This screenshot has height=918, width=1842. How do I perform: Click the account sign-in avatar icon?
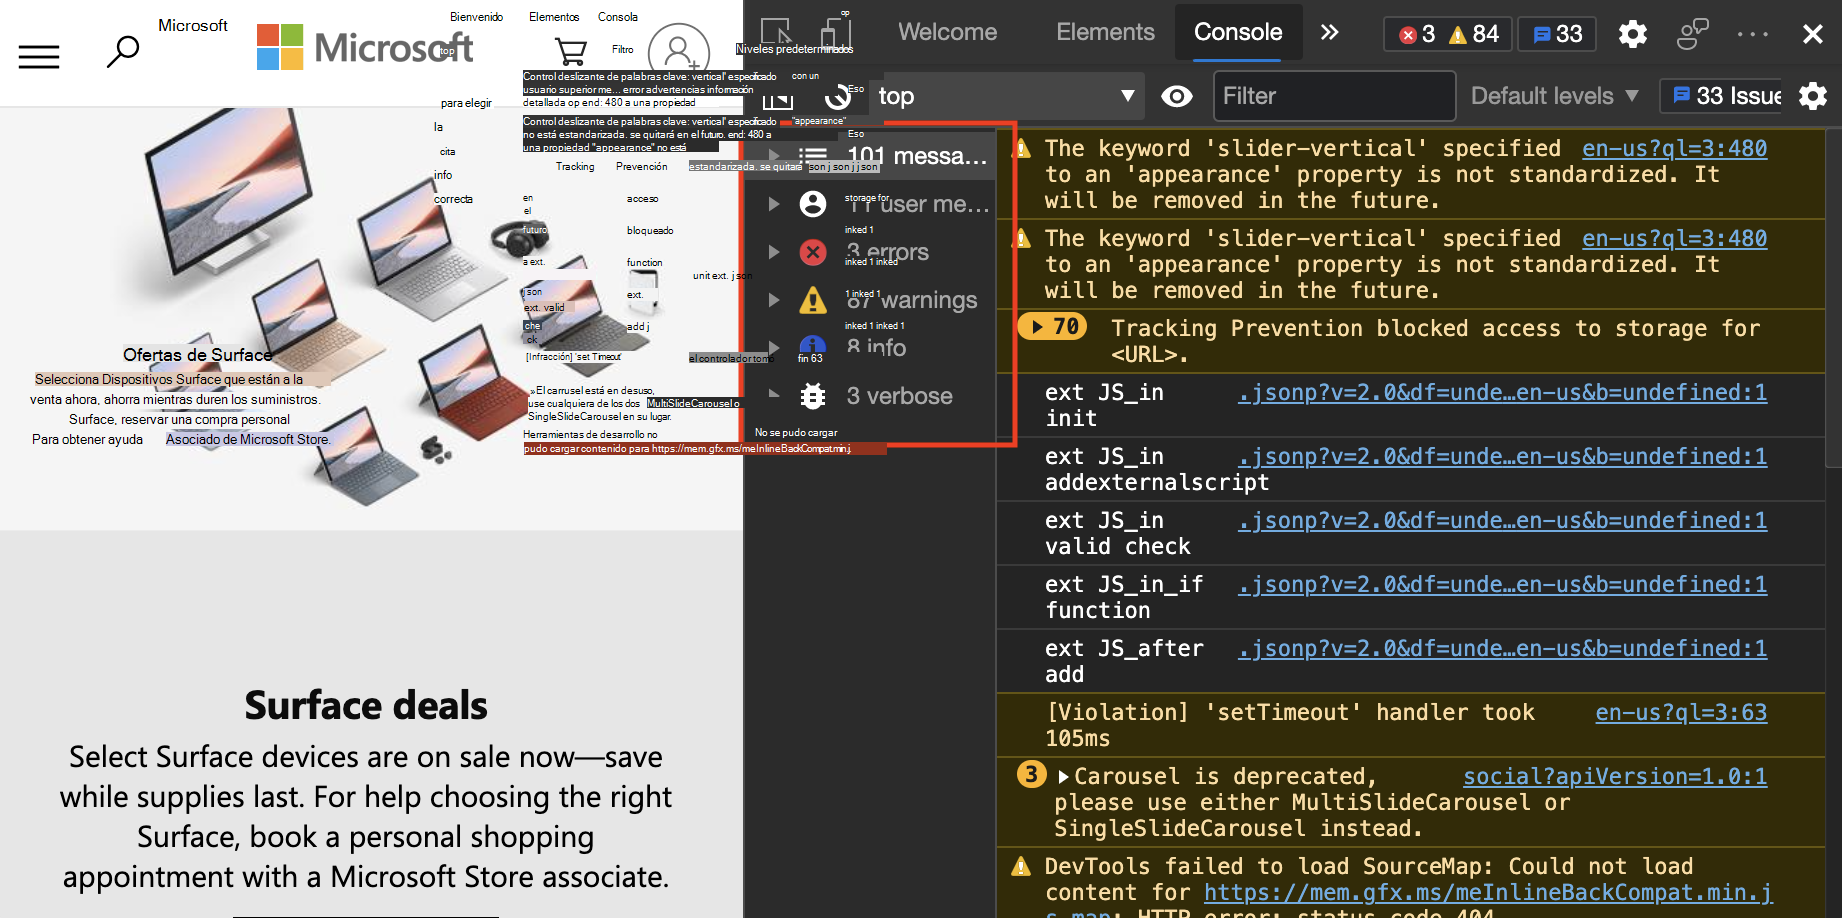click(x=679, y=52)
